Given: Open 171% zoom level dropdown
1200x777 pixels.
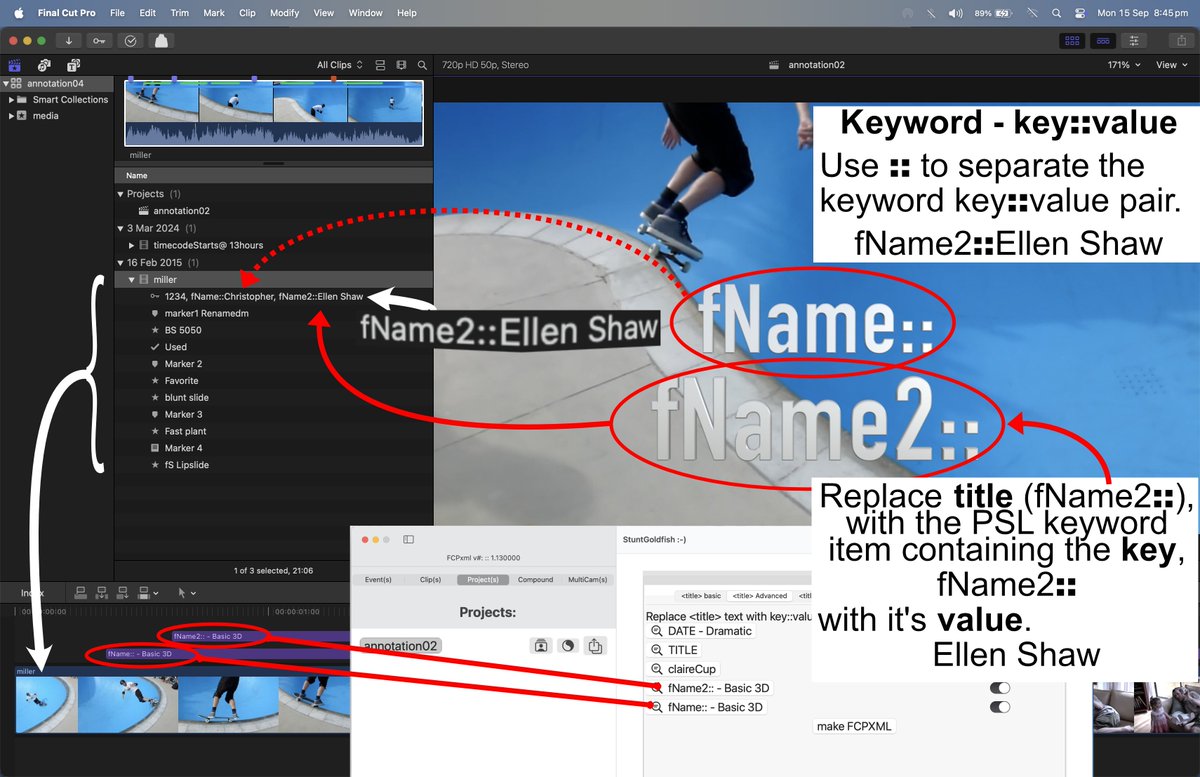Looking at the screenshot, I should (1124, 65).
